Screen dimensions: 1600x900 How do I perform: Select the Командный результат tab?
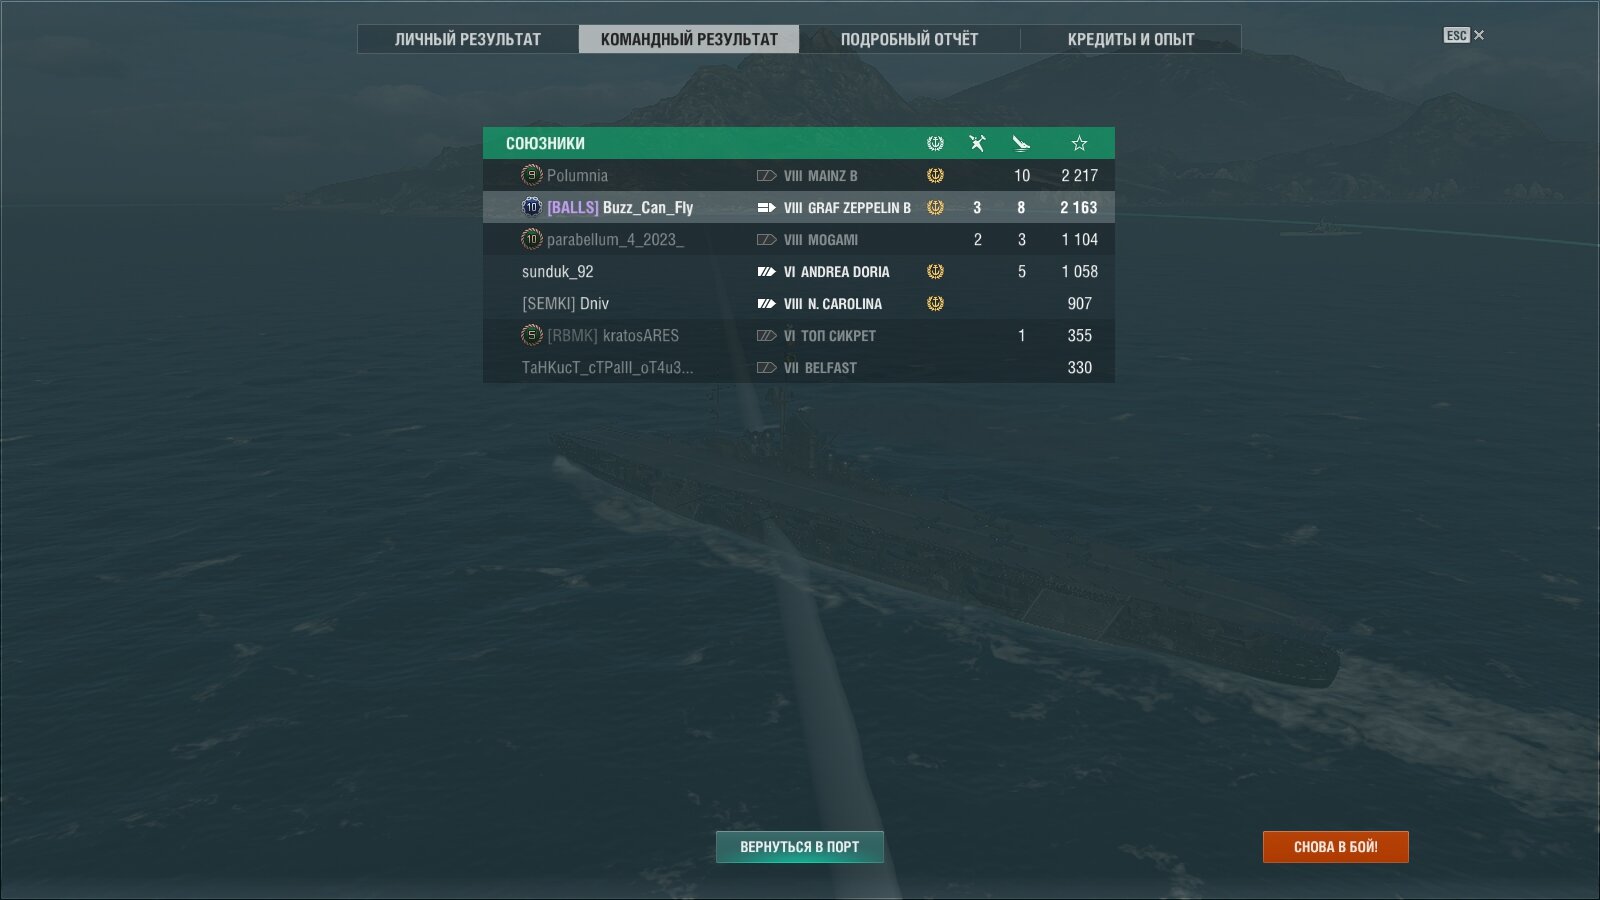point(689,39)
